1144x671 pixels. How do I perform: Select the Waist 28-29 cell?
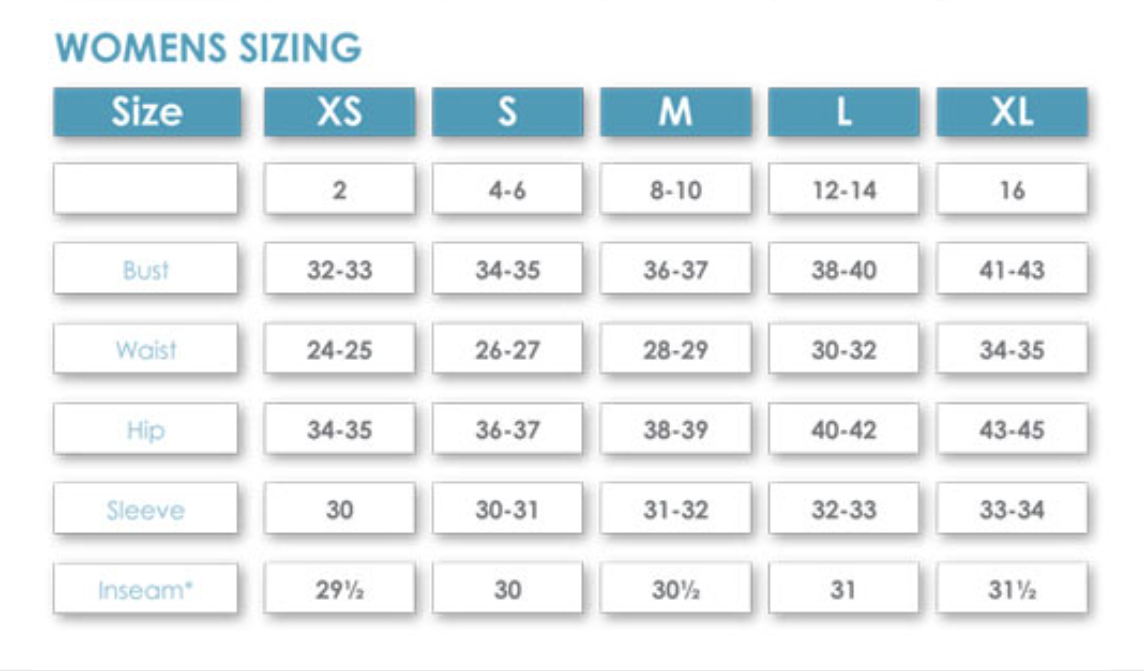pyautogui.click(x=675, y=350)
